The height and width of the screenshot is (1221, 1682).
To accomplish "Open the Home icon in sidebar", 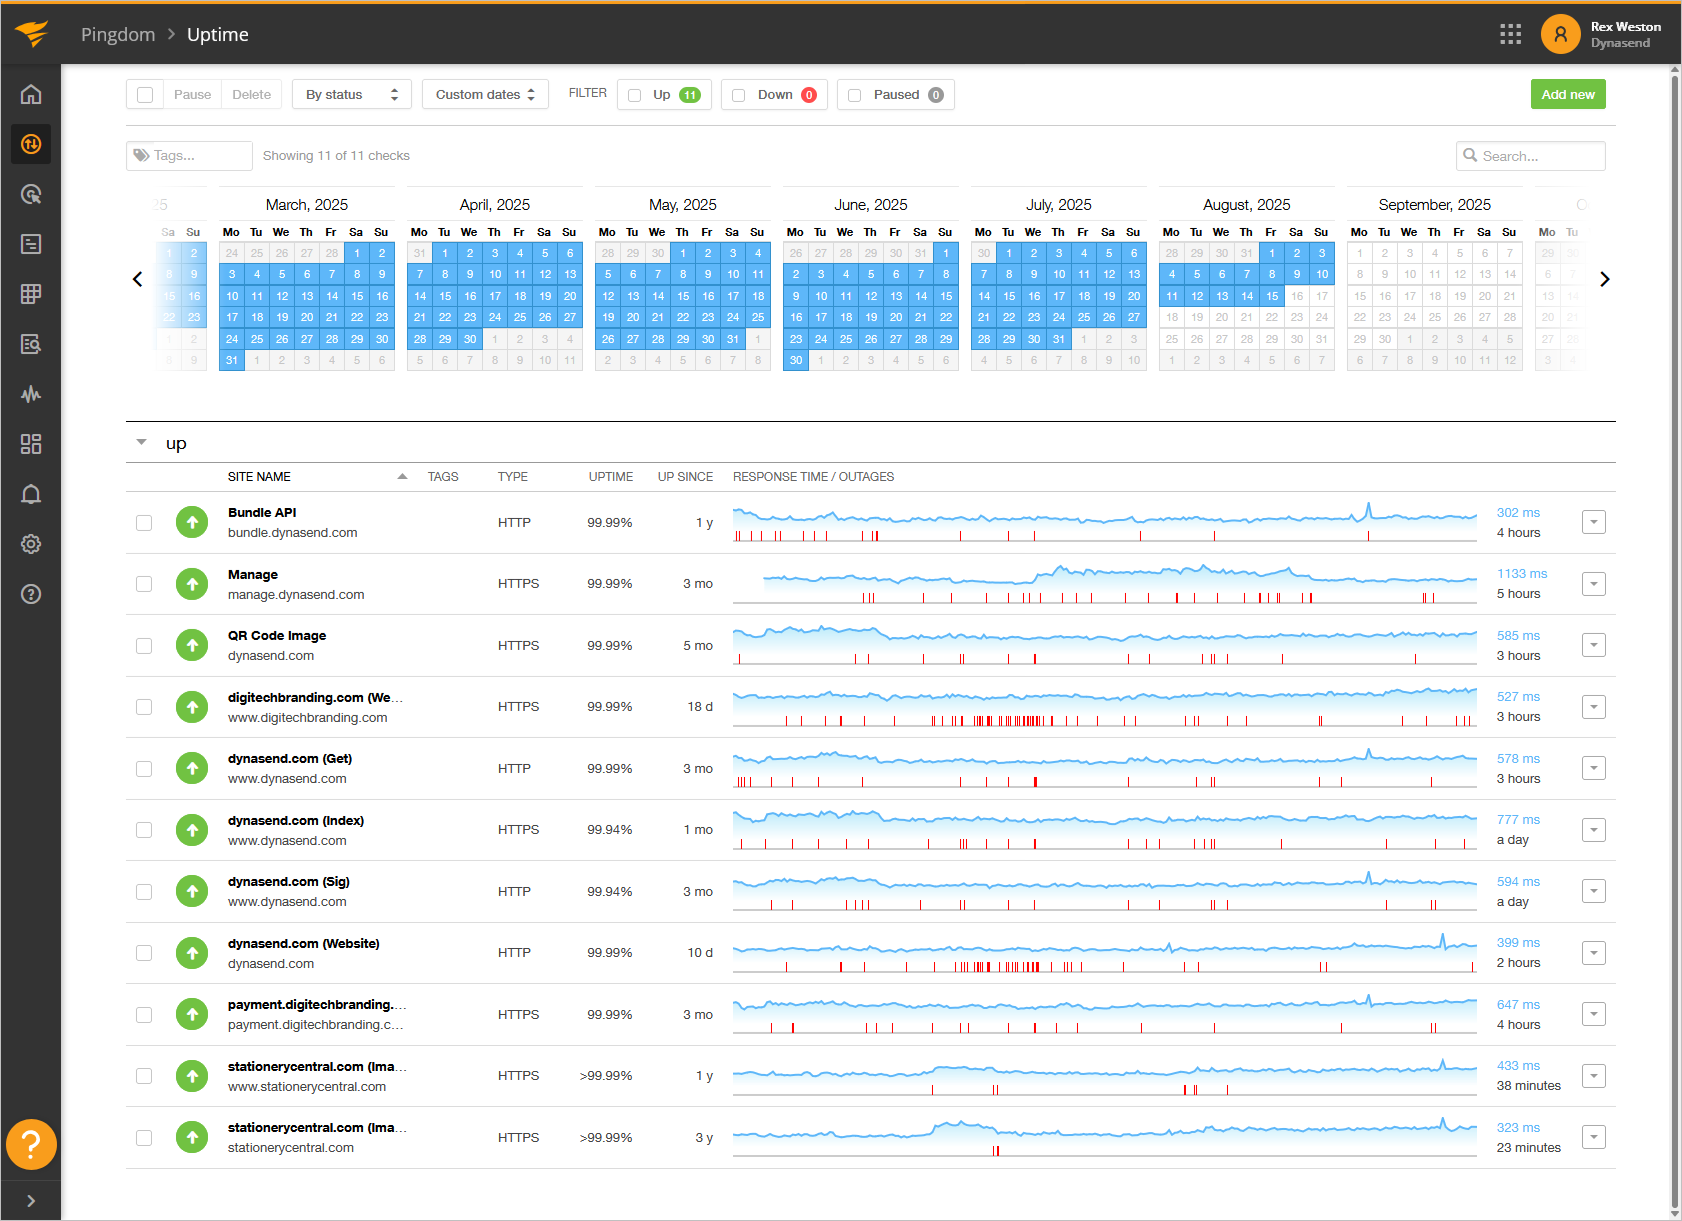I will pyautogui.click(x=31, y=94).
